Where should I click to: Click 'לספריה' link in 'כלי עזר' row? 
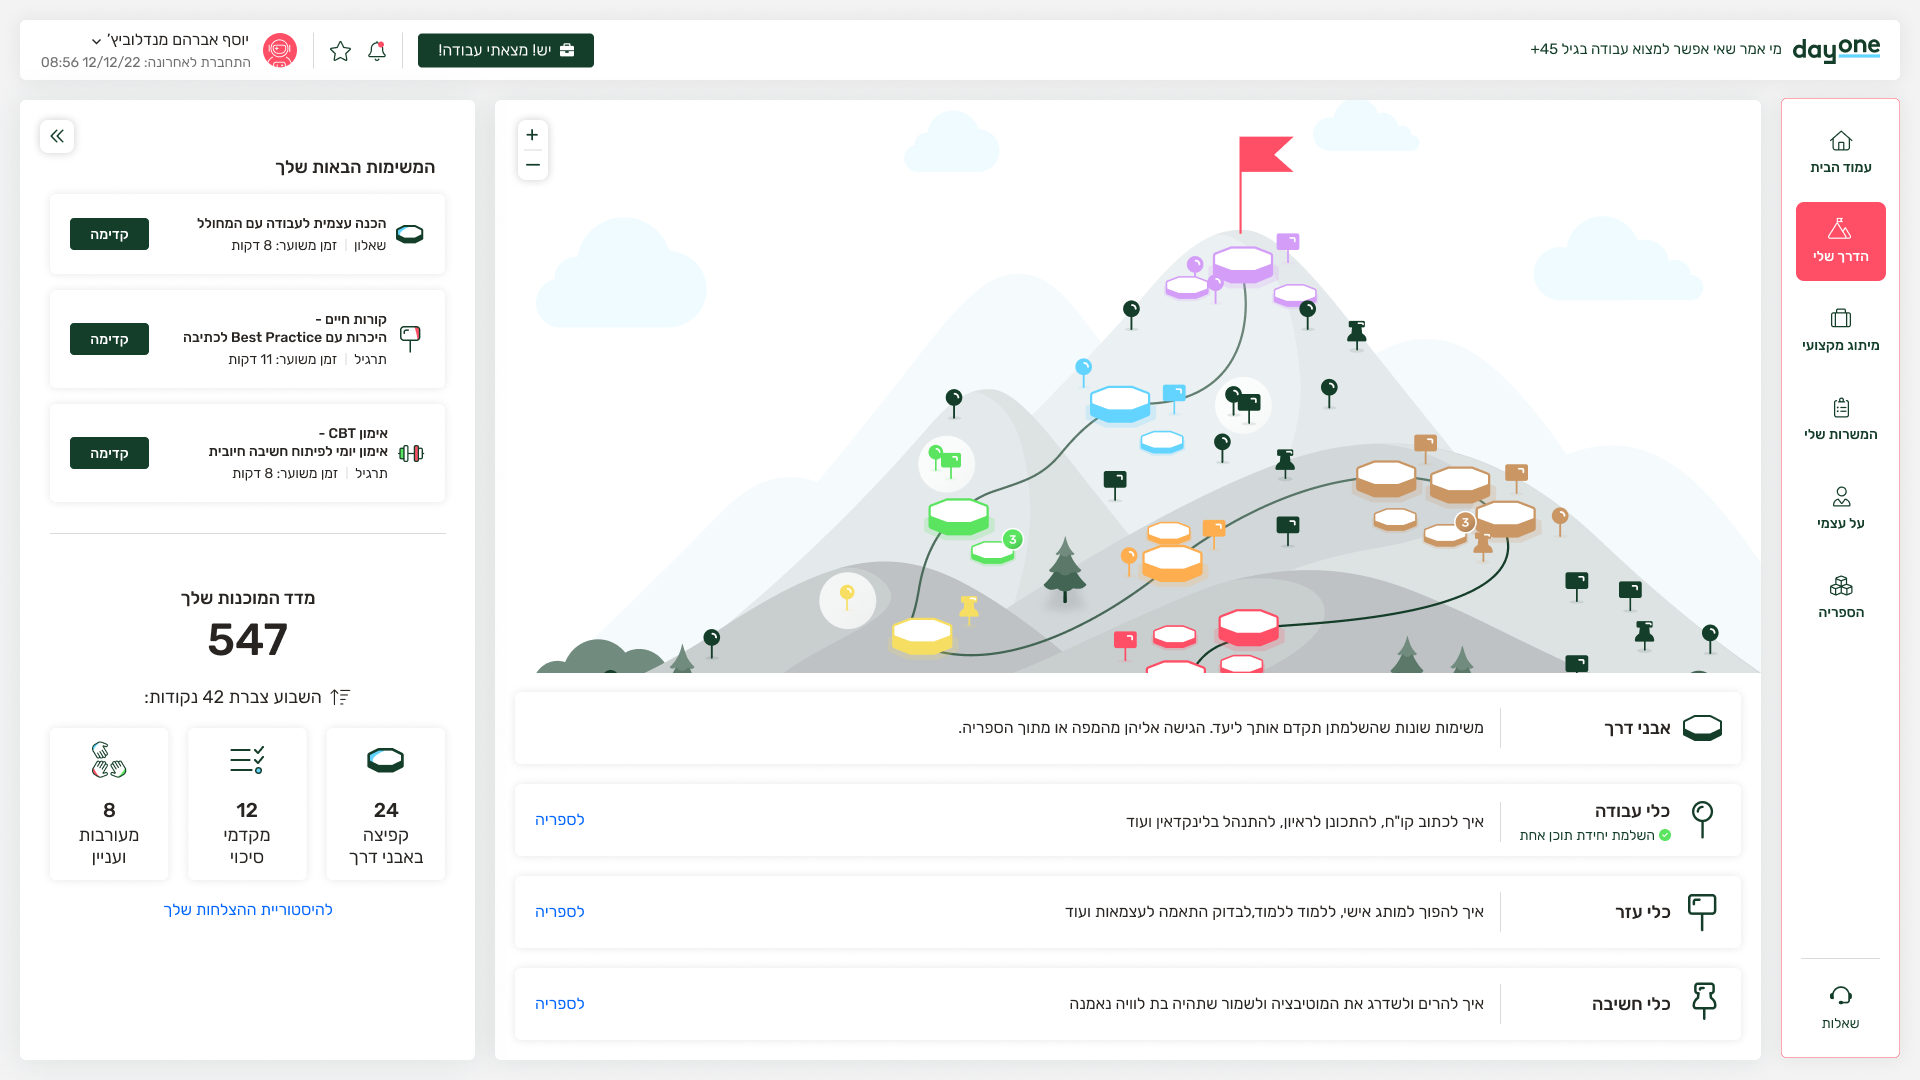(x=560, y=912)
